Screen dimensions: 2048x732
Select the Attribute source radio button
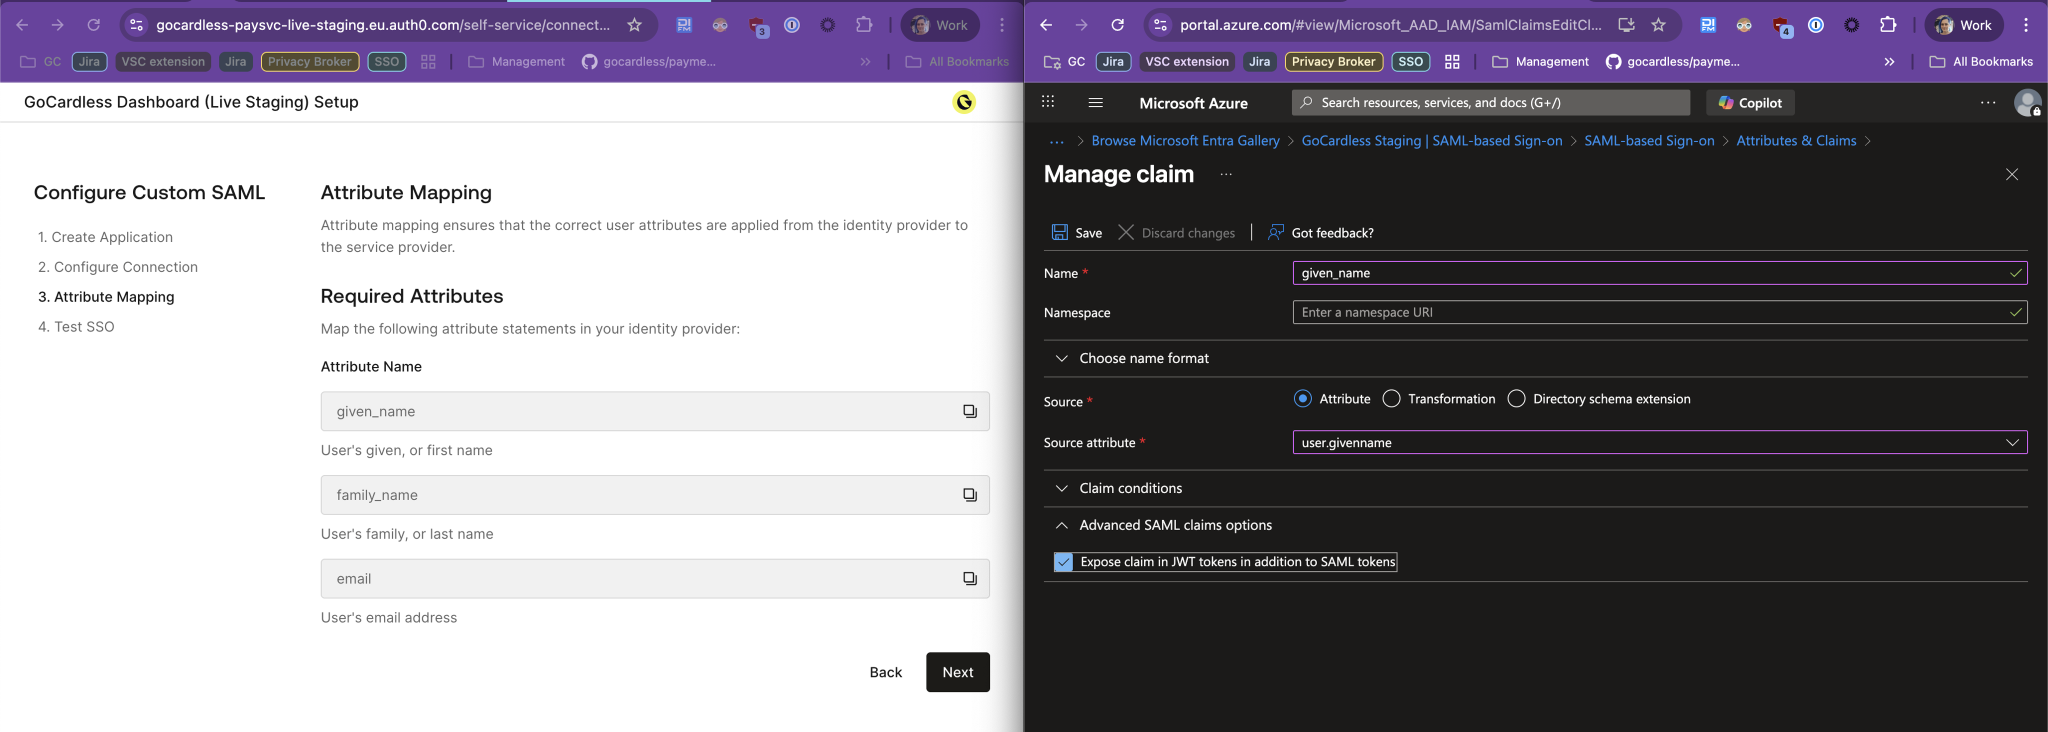tap(1302, 399)
